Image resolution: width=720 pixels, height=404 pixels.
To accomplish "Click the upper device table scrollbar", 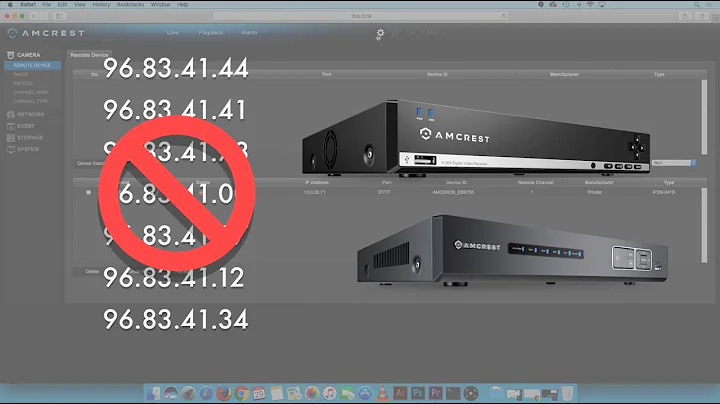I will (704, 117).
